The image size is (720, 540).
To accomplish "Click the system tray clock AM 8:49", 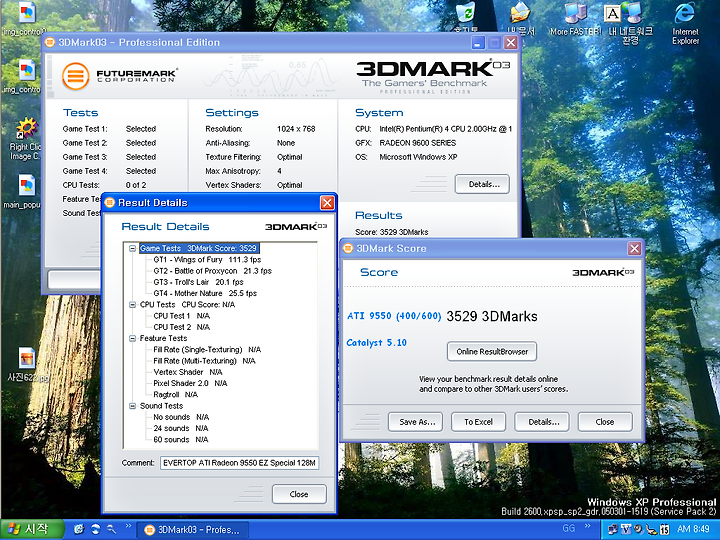I will tap(693, 529).
